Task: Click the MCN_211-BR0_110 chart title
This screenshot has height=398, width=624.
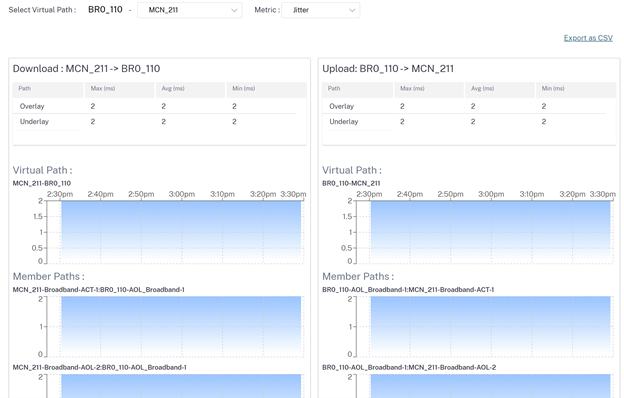Action: pos(42,183)
